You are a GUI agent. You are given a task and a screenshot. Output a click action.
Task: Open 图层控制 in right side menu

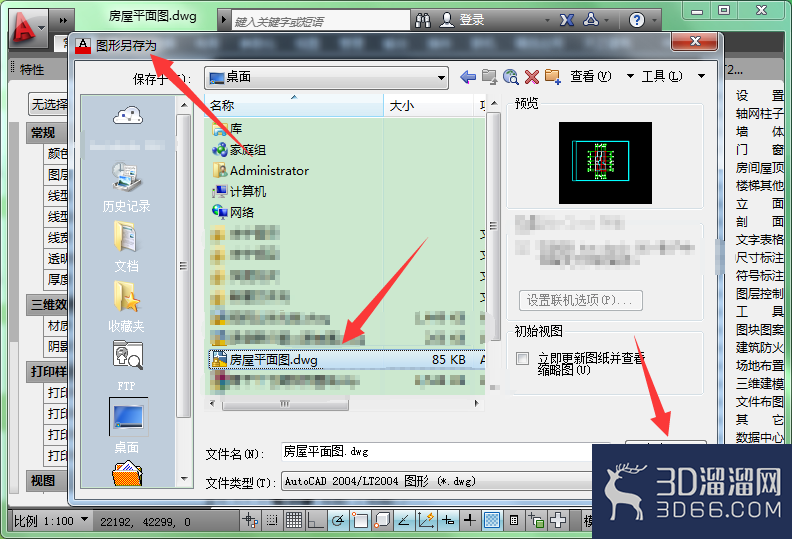[759, 294]
